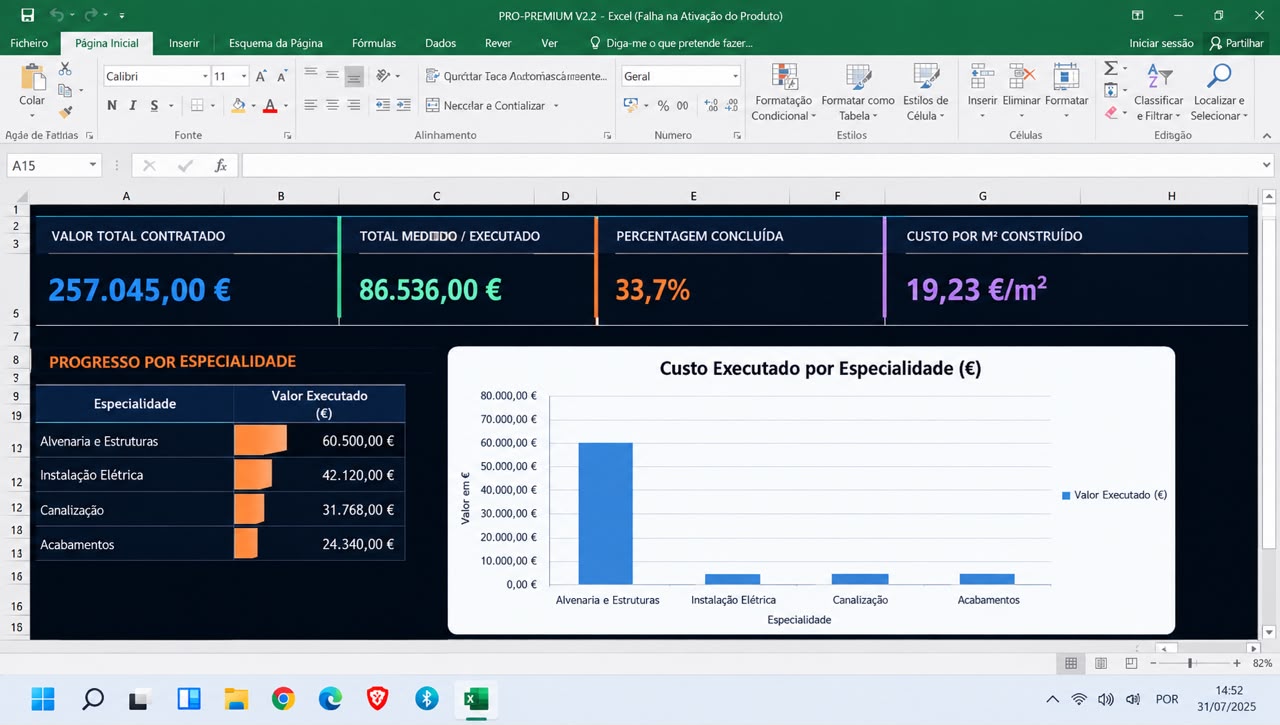Click the Partilhar share button
The height and width of the screenshot is (725, 1280).
click(1237, 43)
